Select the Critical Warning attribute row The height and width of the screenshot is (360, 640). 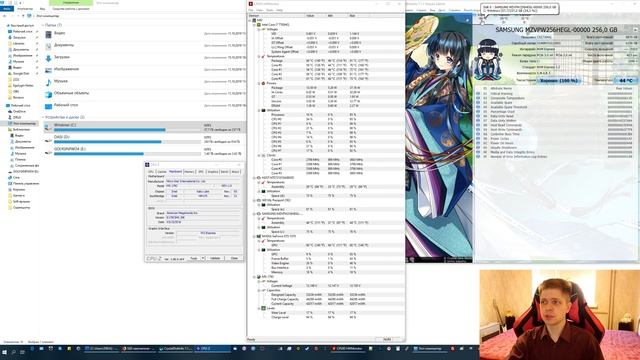555,93
